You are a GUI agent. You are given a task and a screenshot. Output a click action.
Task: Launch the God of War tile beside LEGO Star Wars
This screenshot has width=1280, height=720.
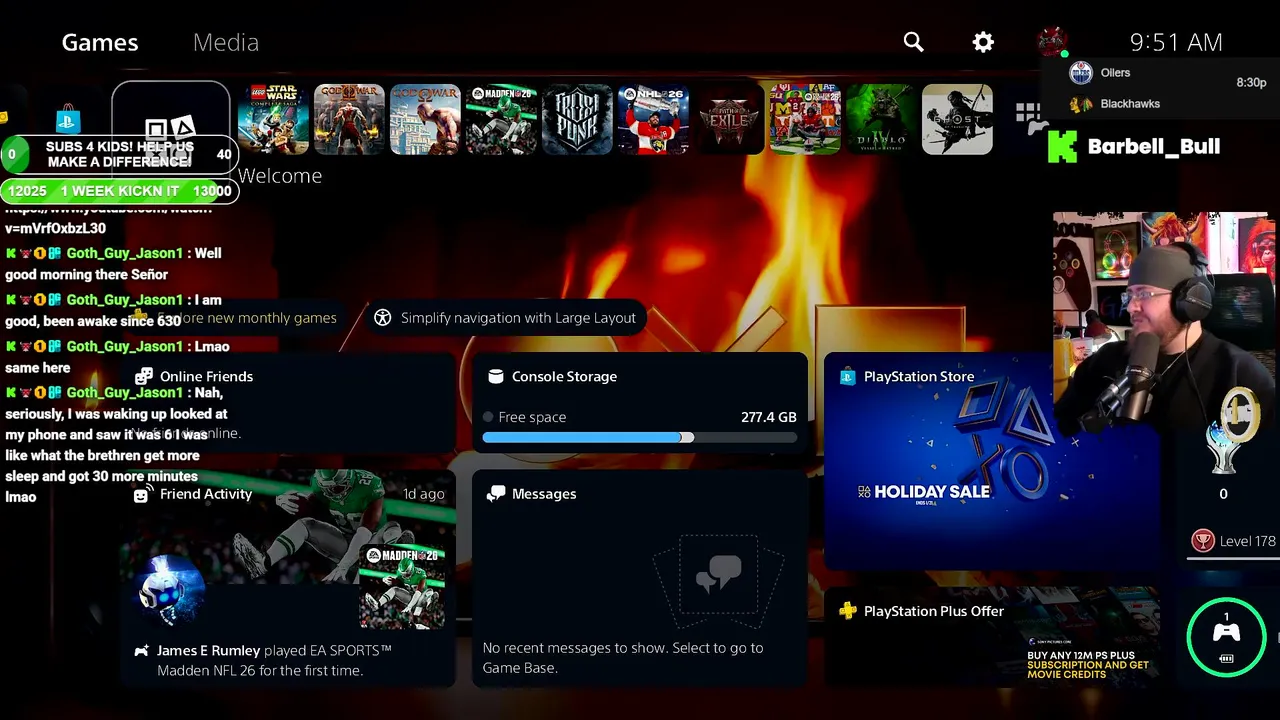[349, 119]
